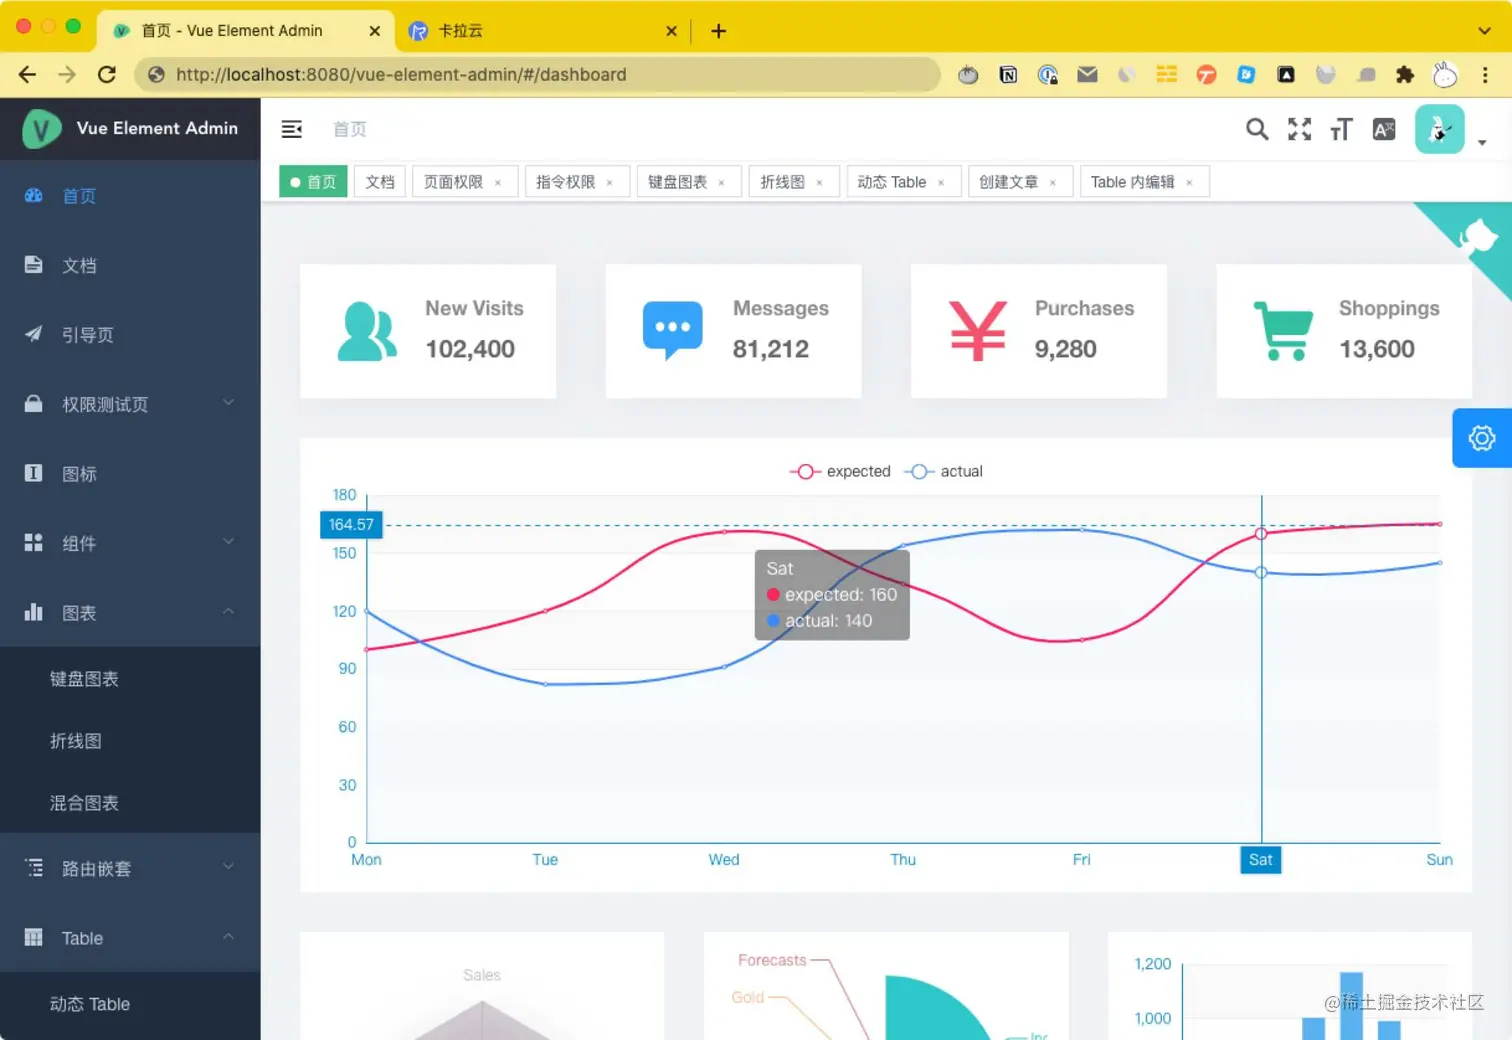
Task: Collapse the 图表 sidebar menu
Action: [x=130, y=613]
